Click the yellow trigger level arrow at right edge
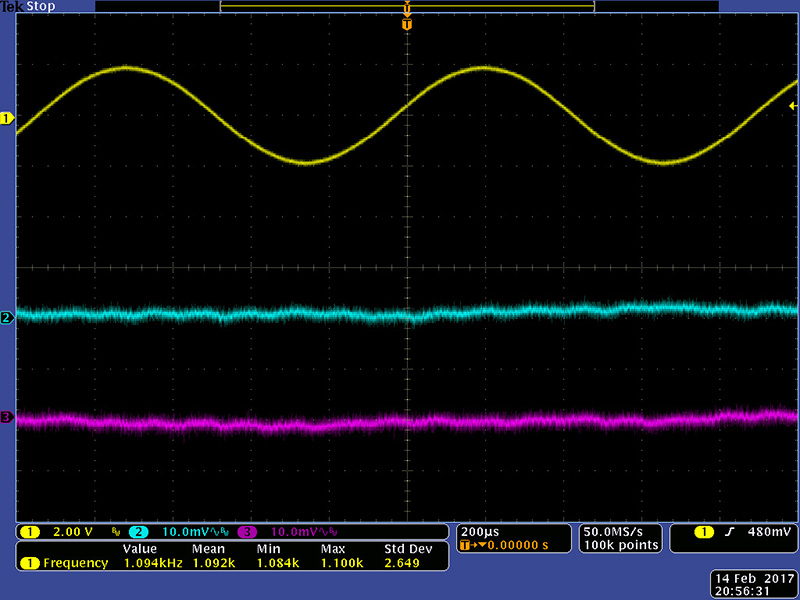Viewport: 800px width, 600px height. pos(793,106)
